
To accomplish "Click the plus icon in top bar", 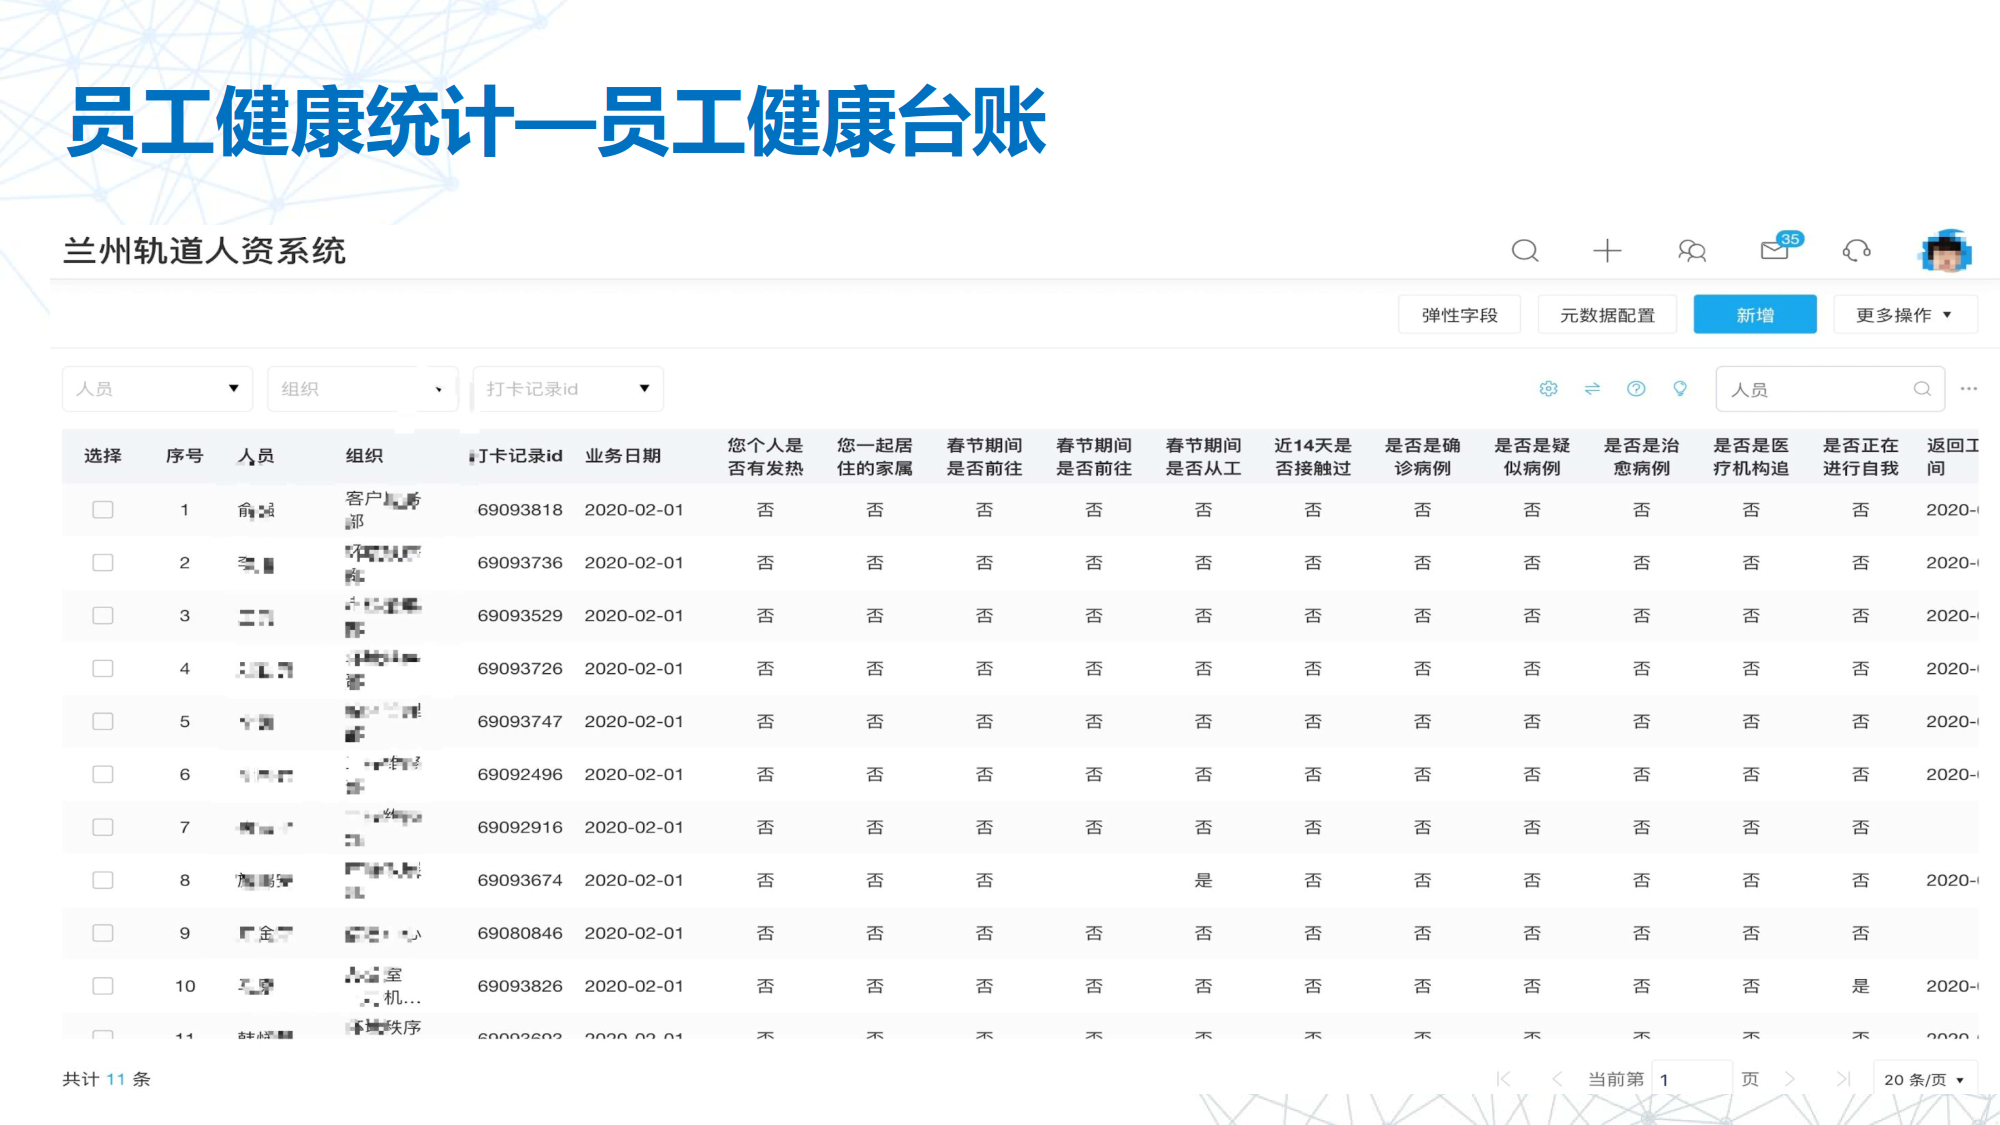I will pos(1607,250).
